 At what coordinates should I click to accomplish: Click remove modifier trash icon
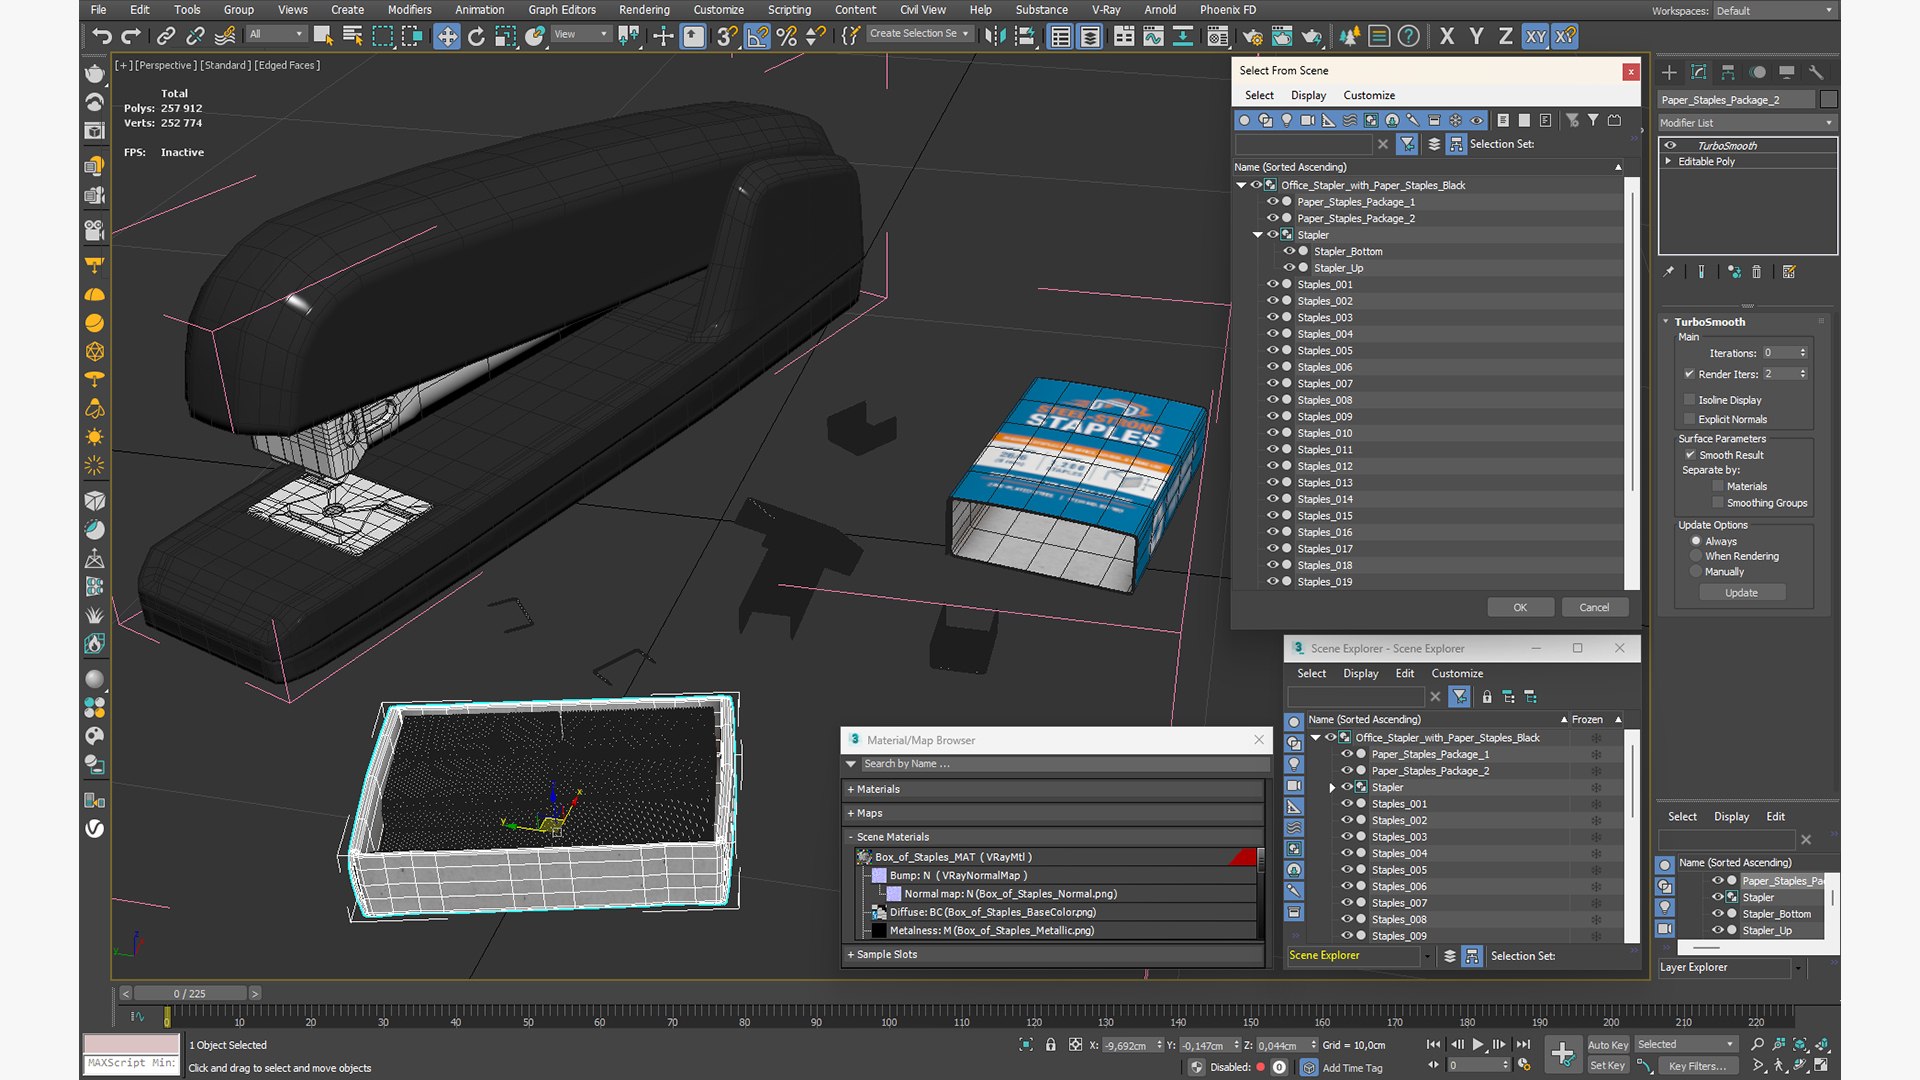[x=1757, y=272]
